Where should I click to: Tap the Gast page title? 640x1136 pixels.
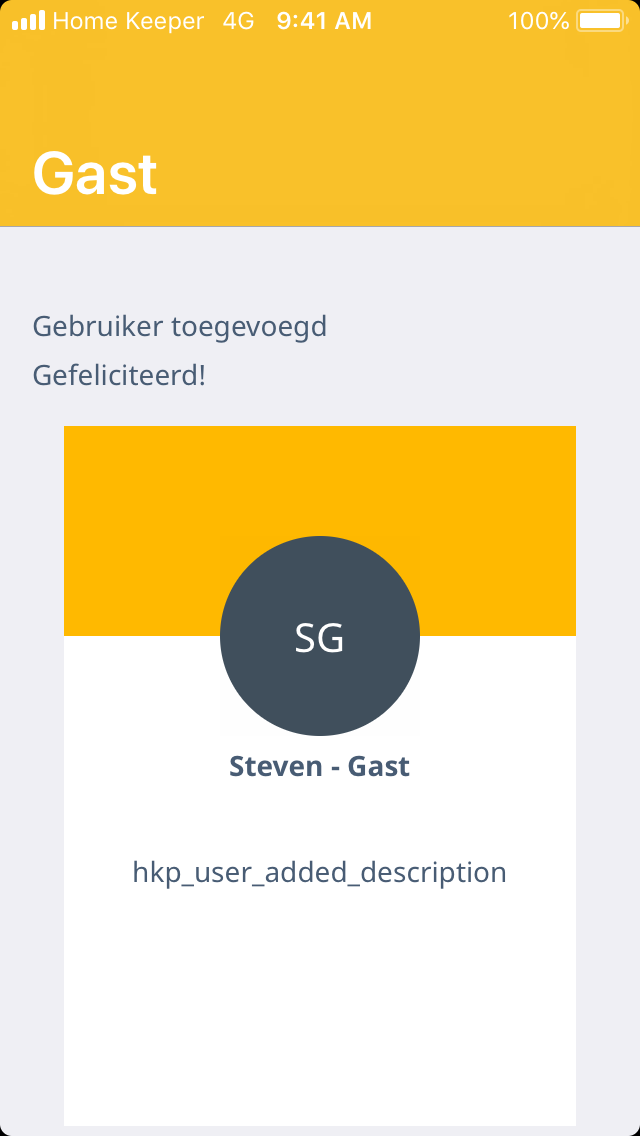click(x=95, y=174)
